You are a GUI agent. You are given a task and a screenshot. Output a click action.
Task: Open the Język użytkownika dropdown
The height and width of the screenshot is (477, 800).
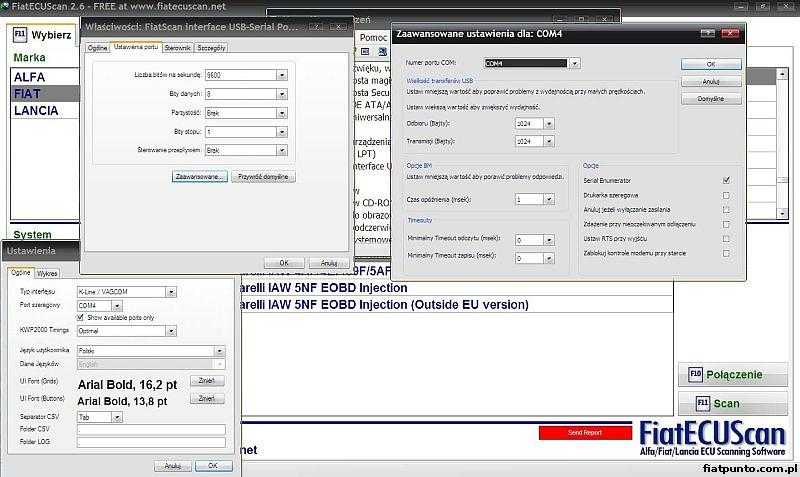(x=219, y=351)
